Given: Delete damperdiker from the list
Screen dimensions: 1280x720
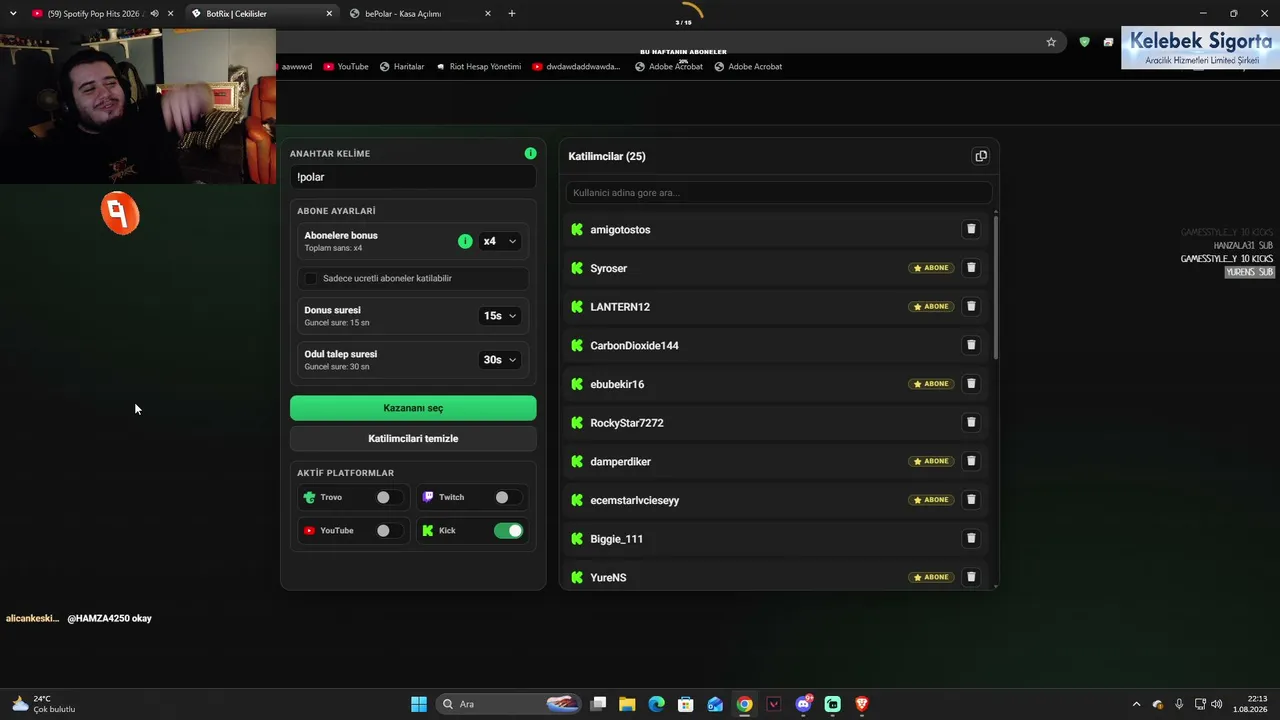Looking at the screenshot, I should pyautogui.click(x=970, y=461).
